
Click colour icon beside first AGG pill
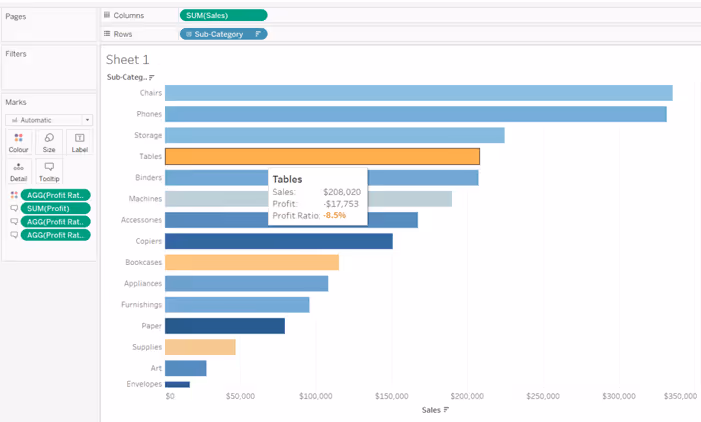click(14, 195)
